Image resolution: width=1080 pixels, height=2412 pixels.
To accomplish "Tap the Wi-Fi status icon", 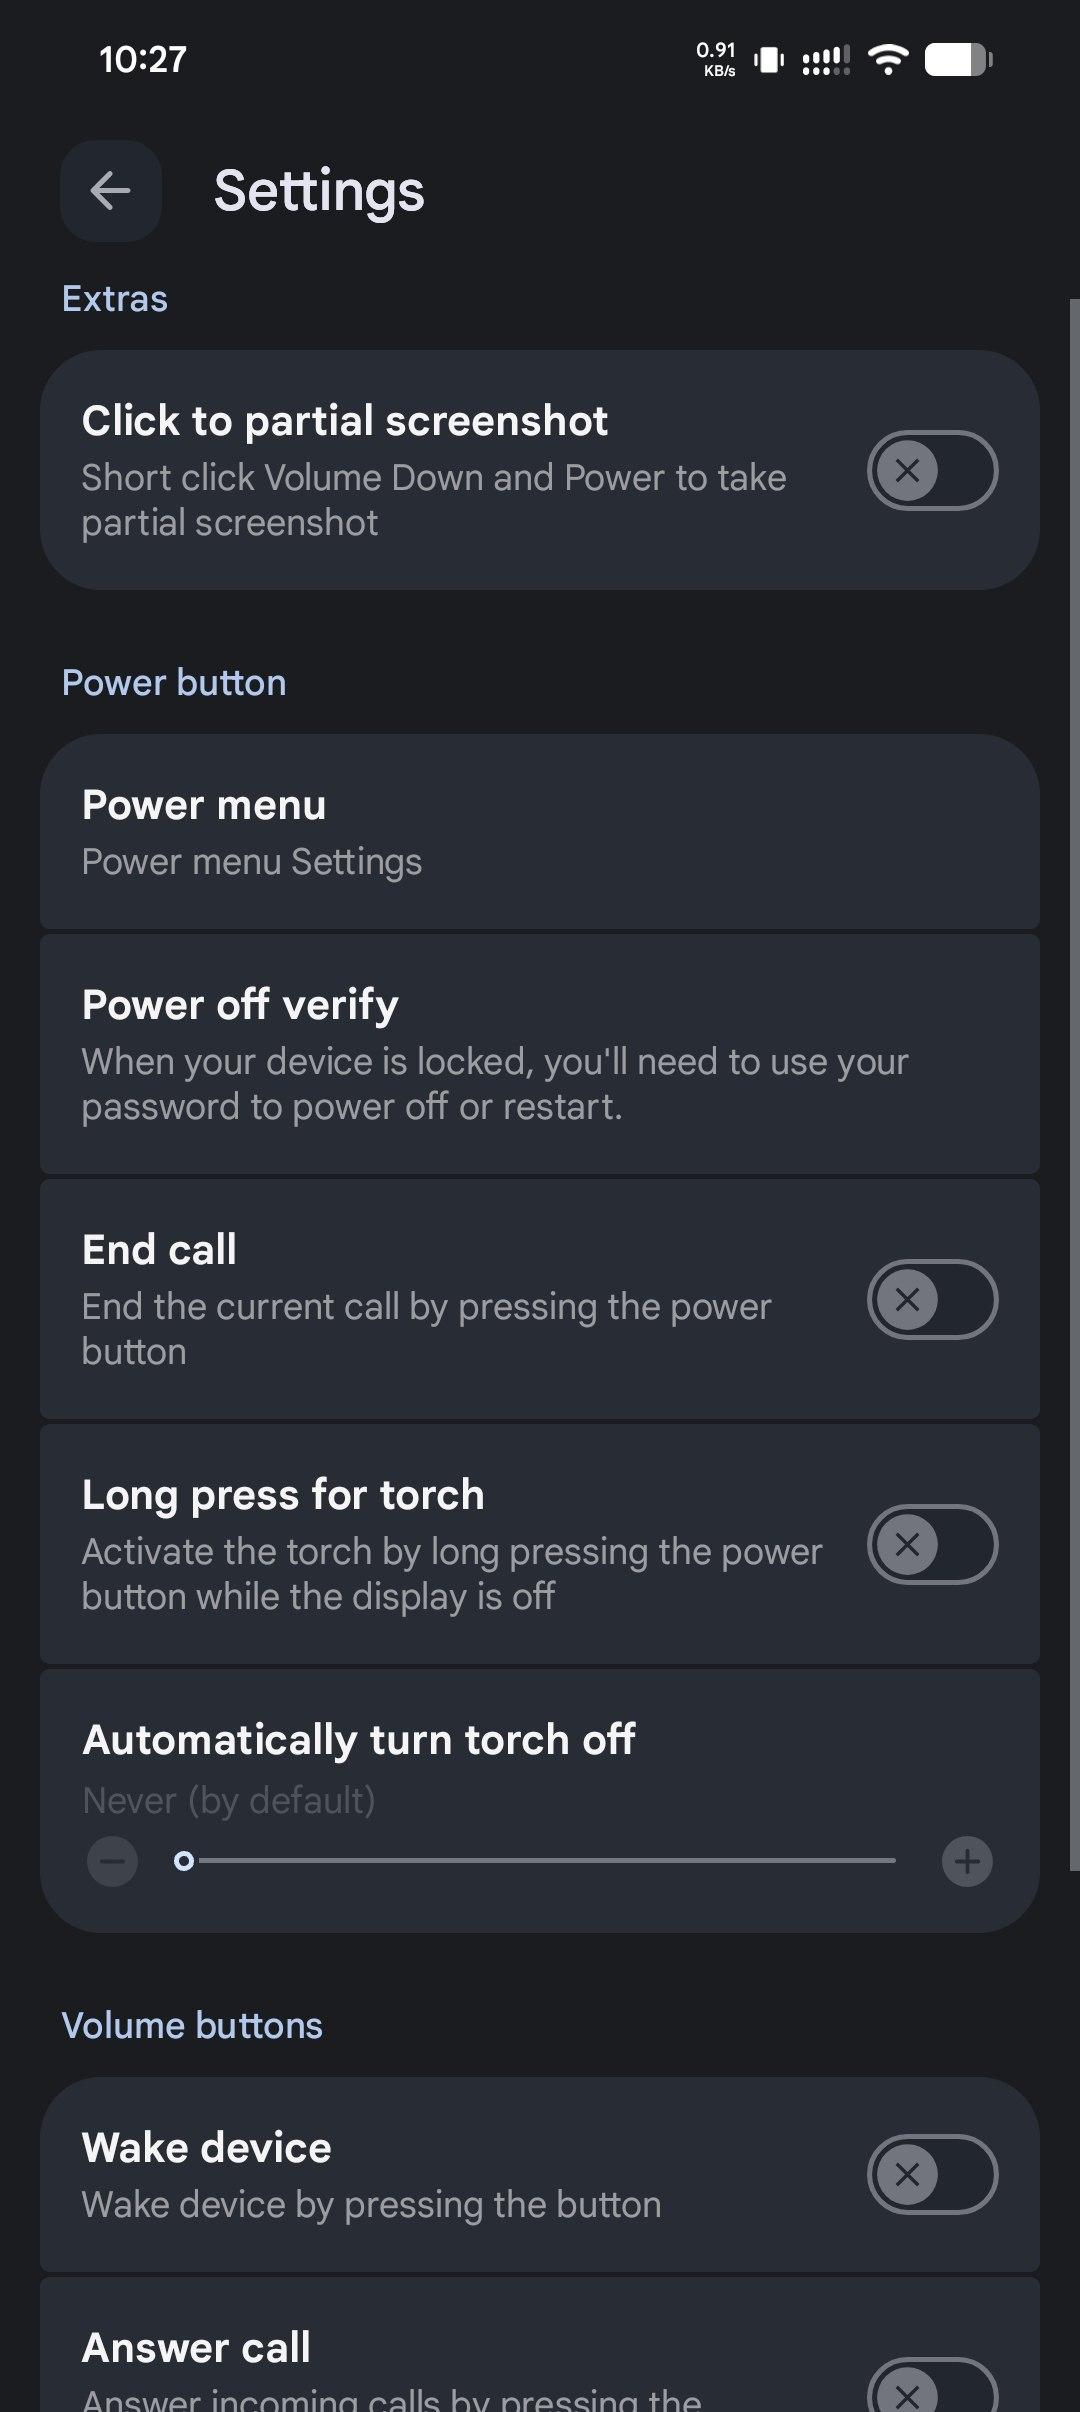I will coord(887,60).
